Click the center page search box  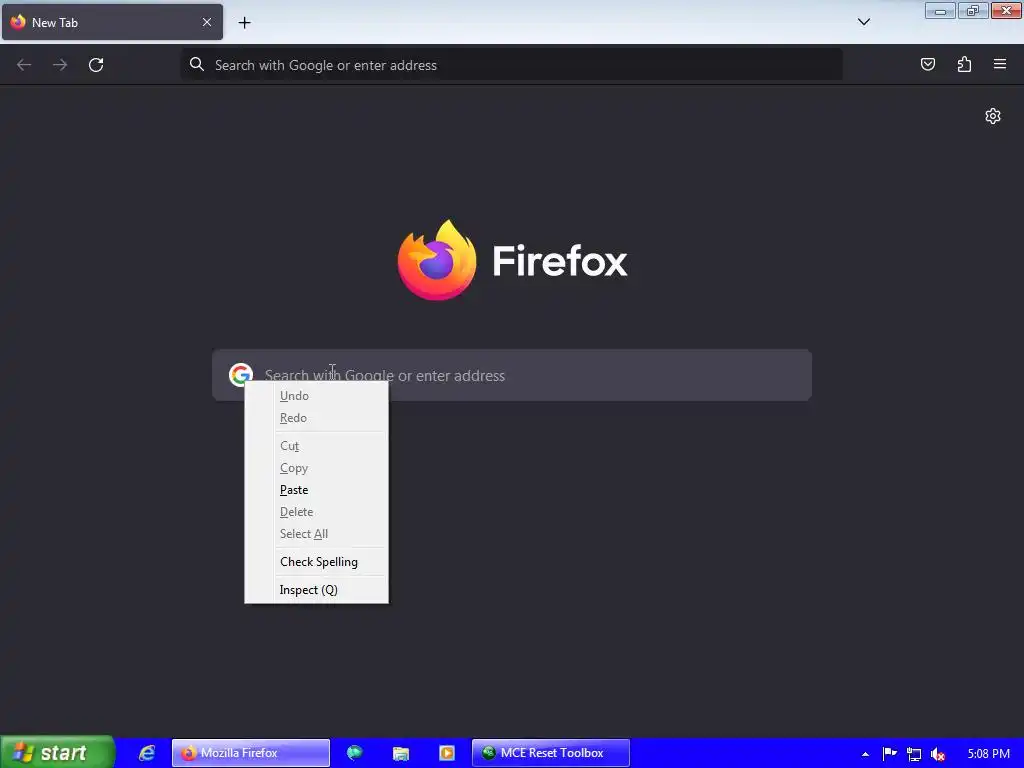(x=512, y=375)
